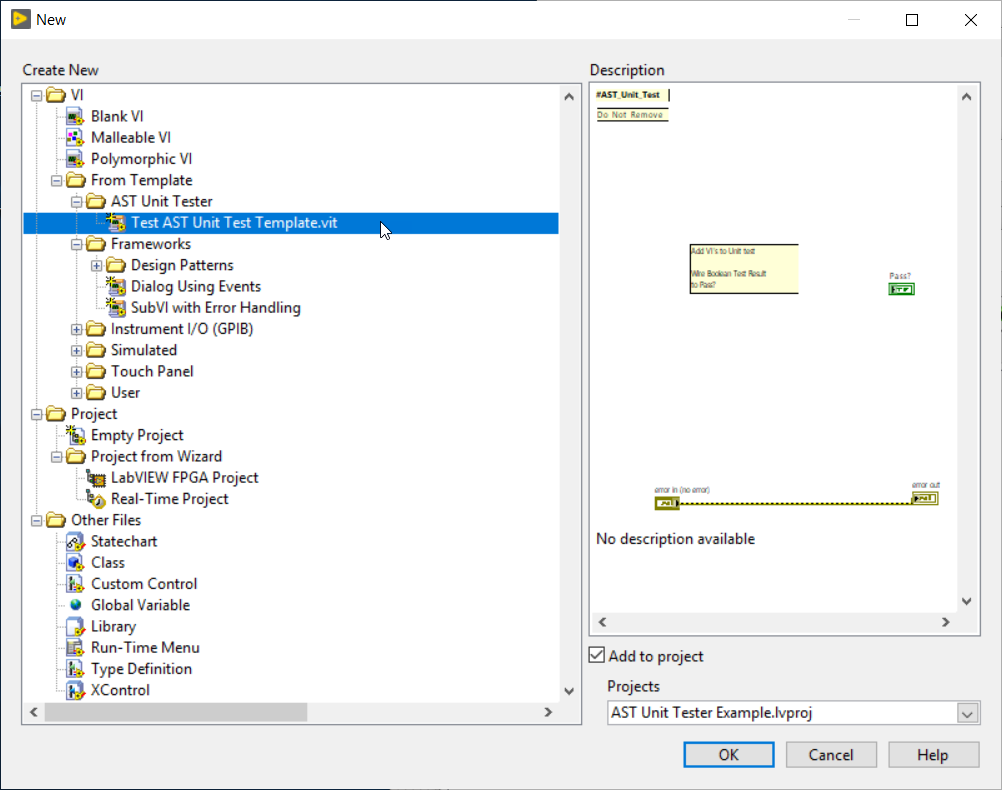Click the Help button

click(x=933, y=755)
